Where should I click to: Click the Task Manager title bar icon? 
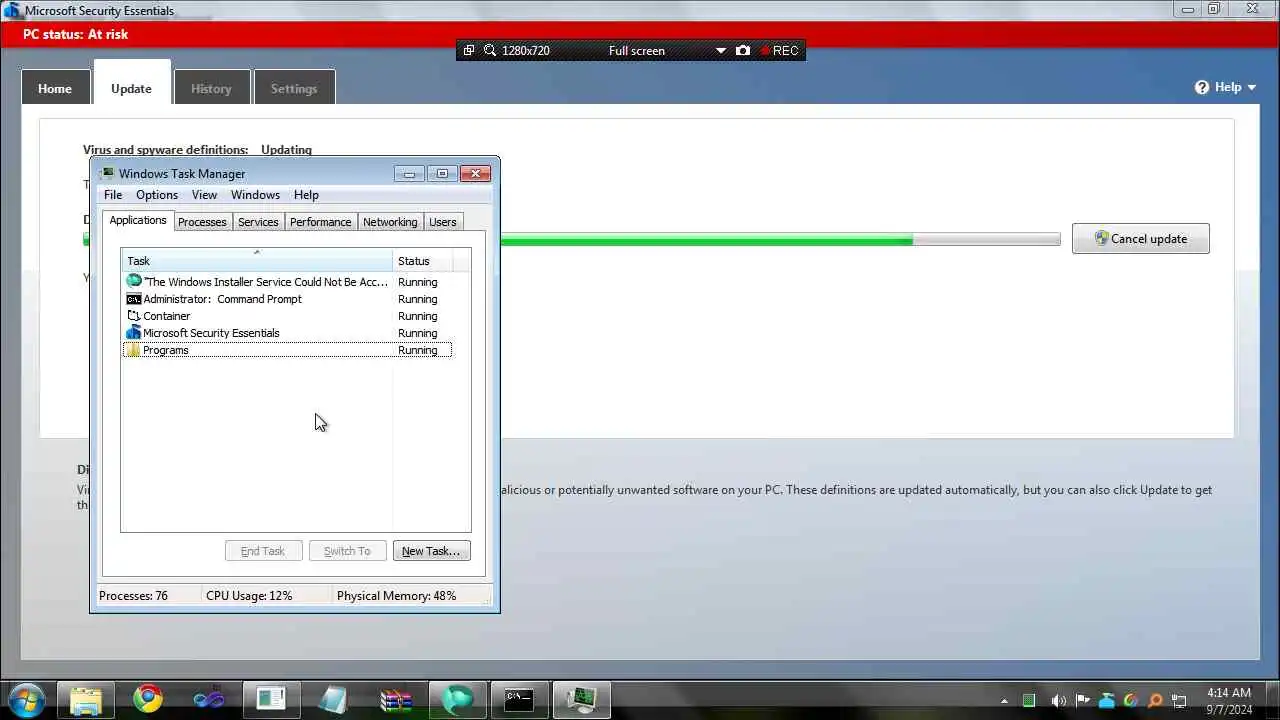(x=108, y=173)
